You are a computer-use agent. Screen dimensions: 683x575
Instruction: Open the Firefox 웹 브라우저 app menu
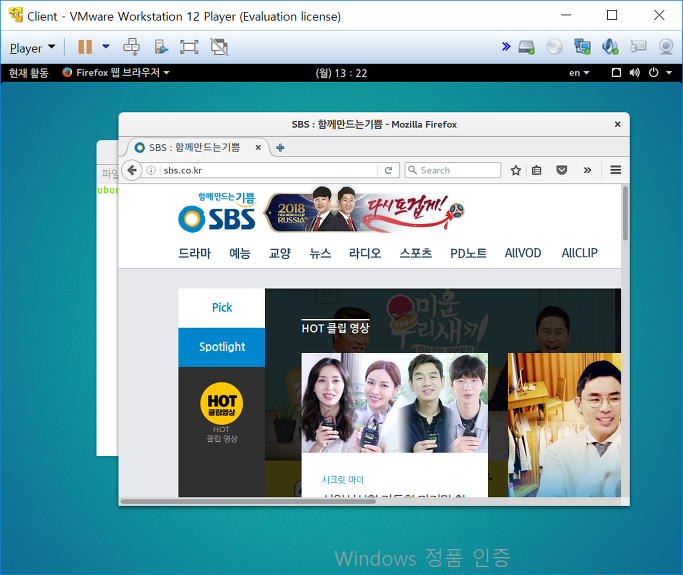click(x=116, y=72)
